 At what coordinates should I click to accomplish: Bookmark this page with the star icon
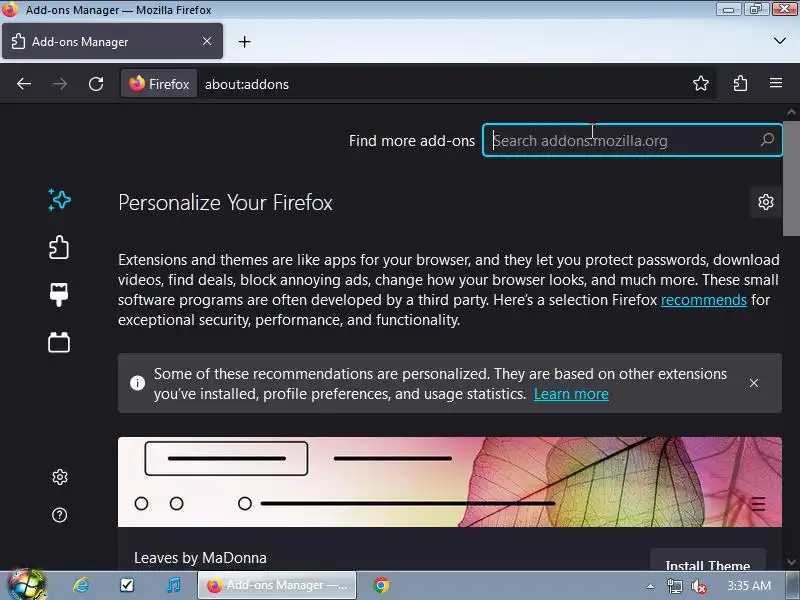point(701,83)
